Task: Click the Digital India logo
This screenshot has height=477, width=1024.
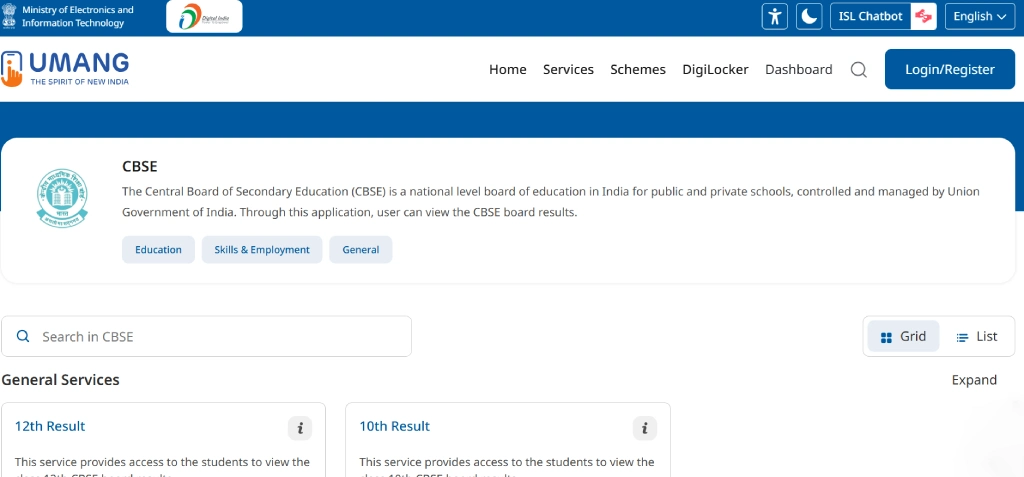Action: tap(204, 16)
